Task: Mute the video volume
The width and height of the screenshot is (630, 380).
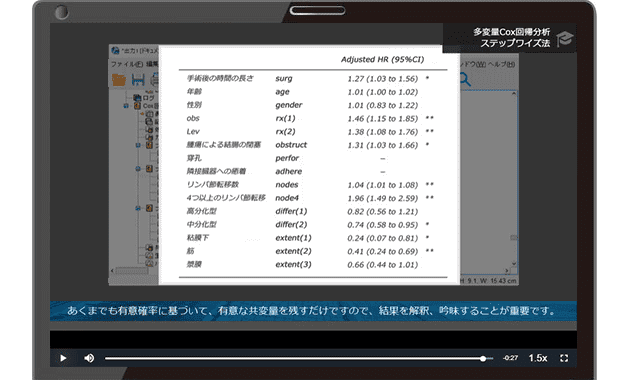Action: 89,358
